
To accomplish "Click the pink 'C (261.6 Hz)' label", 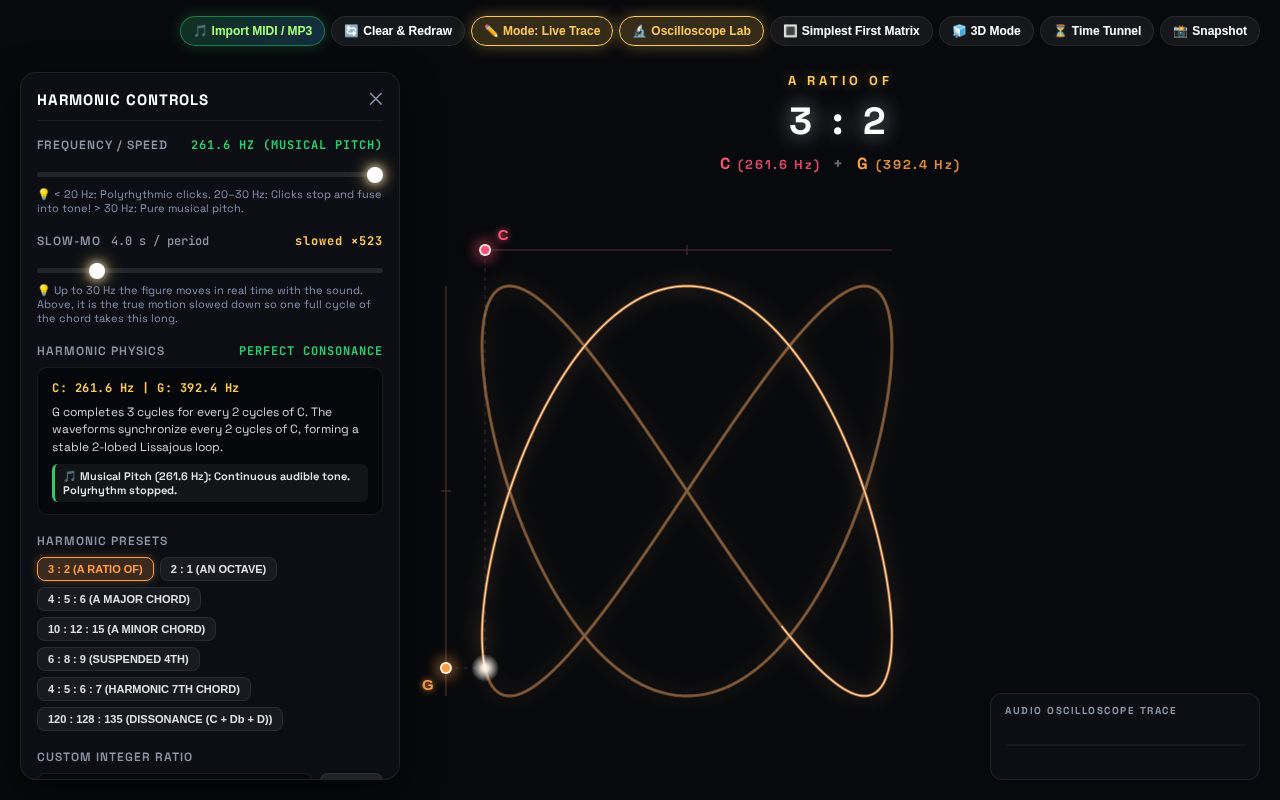I will point(770,164).
